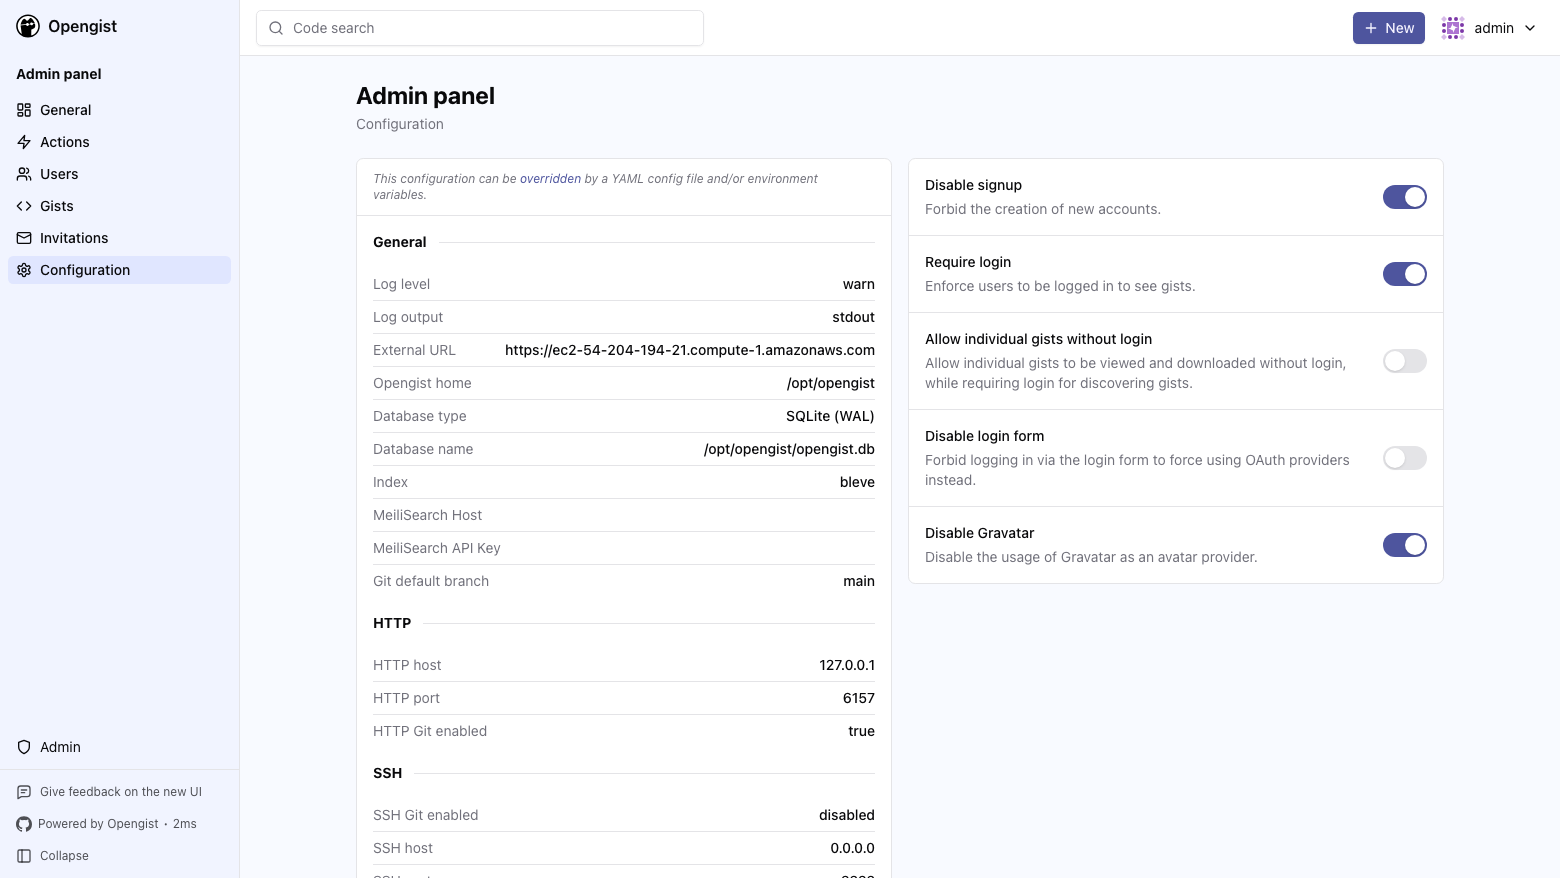Click the magnifier icon in Code search

pyautogui.click(x=276, y=28)
